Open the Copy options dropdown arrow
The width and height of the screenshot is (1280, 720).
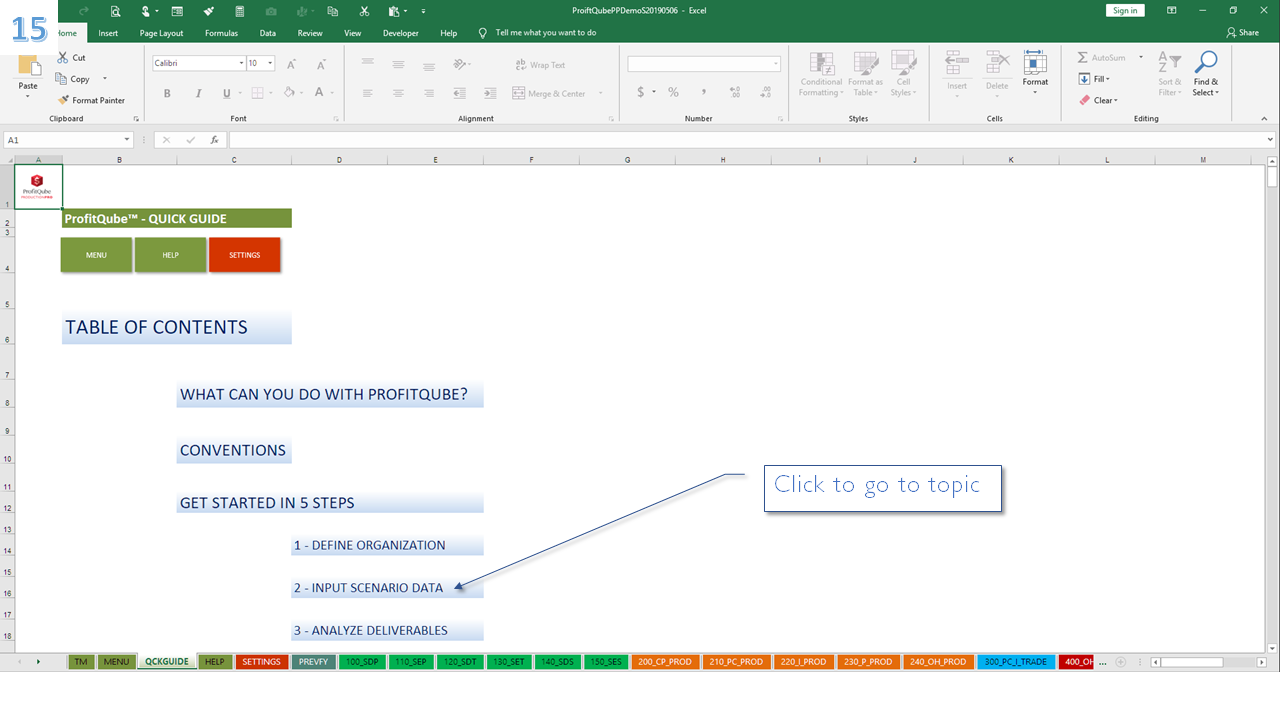coord(104,79)
